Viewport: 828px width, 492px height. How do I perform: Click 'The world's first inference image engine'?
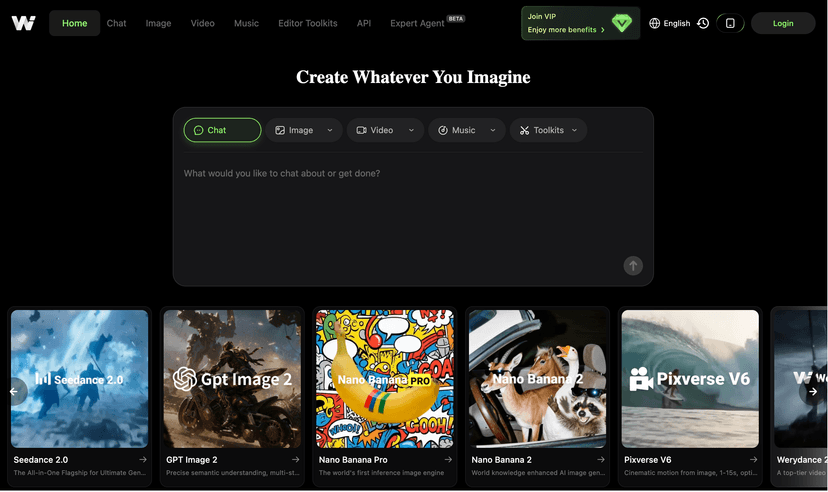(x=381, y=473)
